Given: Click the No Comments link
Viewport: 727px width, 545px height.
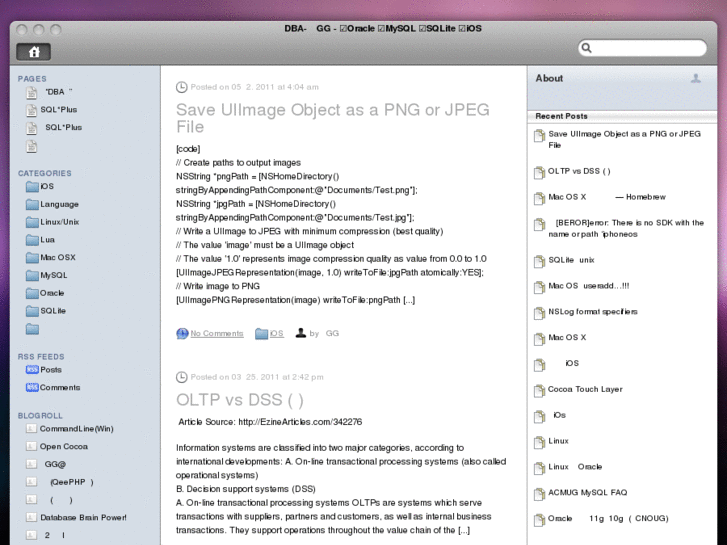Looking at the screenshot, I should coord(216,334).
